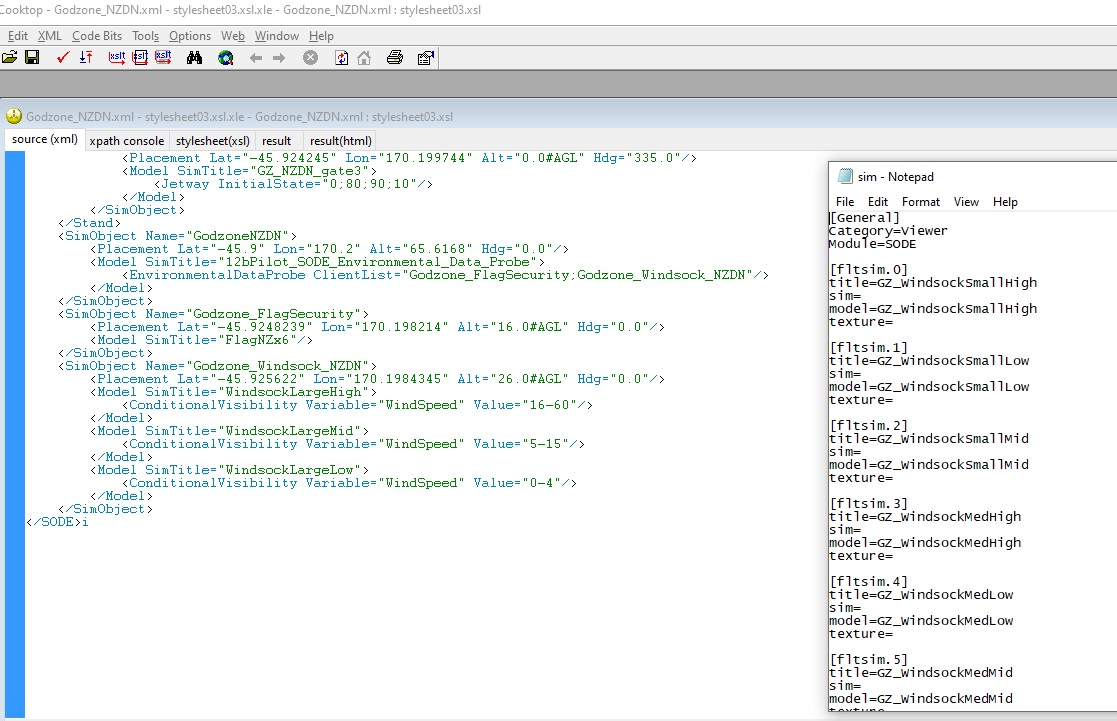Screen dimensions: 1117x721
Task: Switch to the result(html) tab
Action: [x=341, y=141]
